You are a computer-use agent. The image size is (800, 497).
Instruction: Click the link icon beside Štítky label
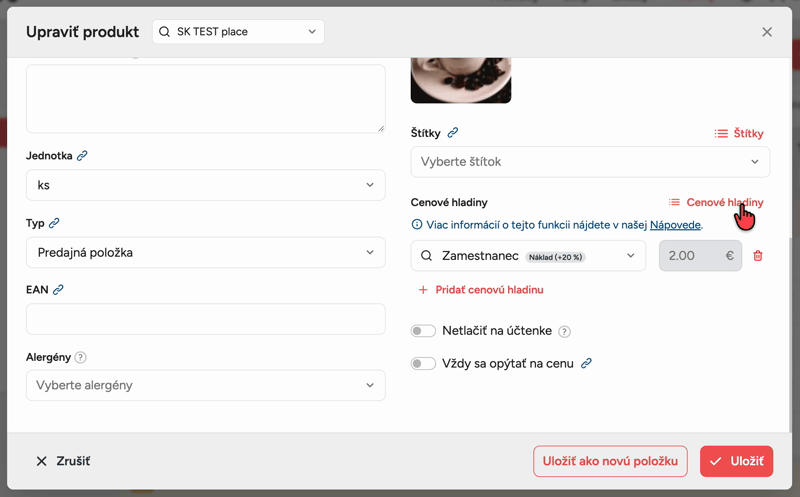point(453,133)
